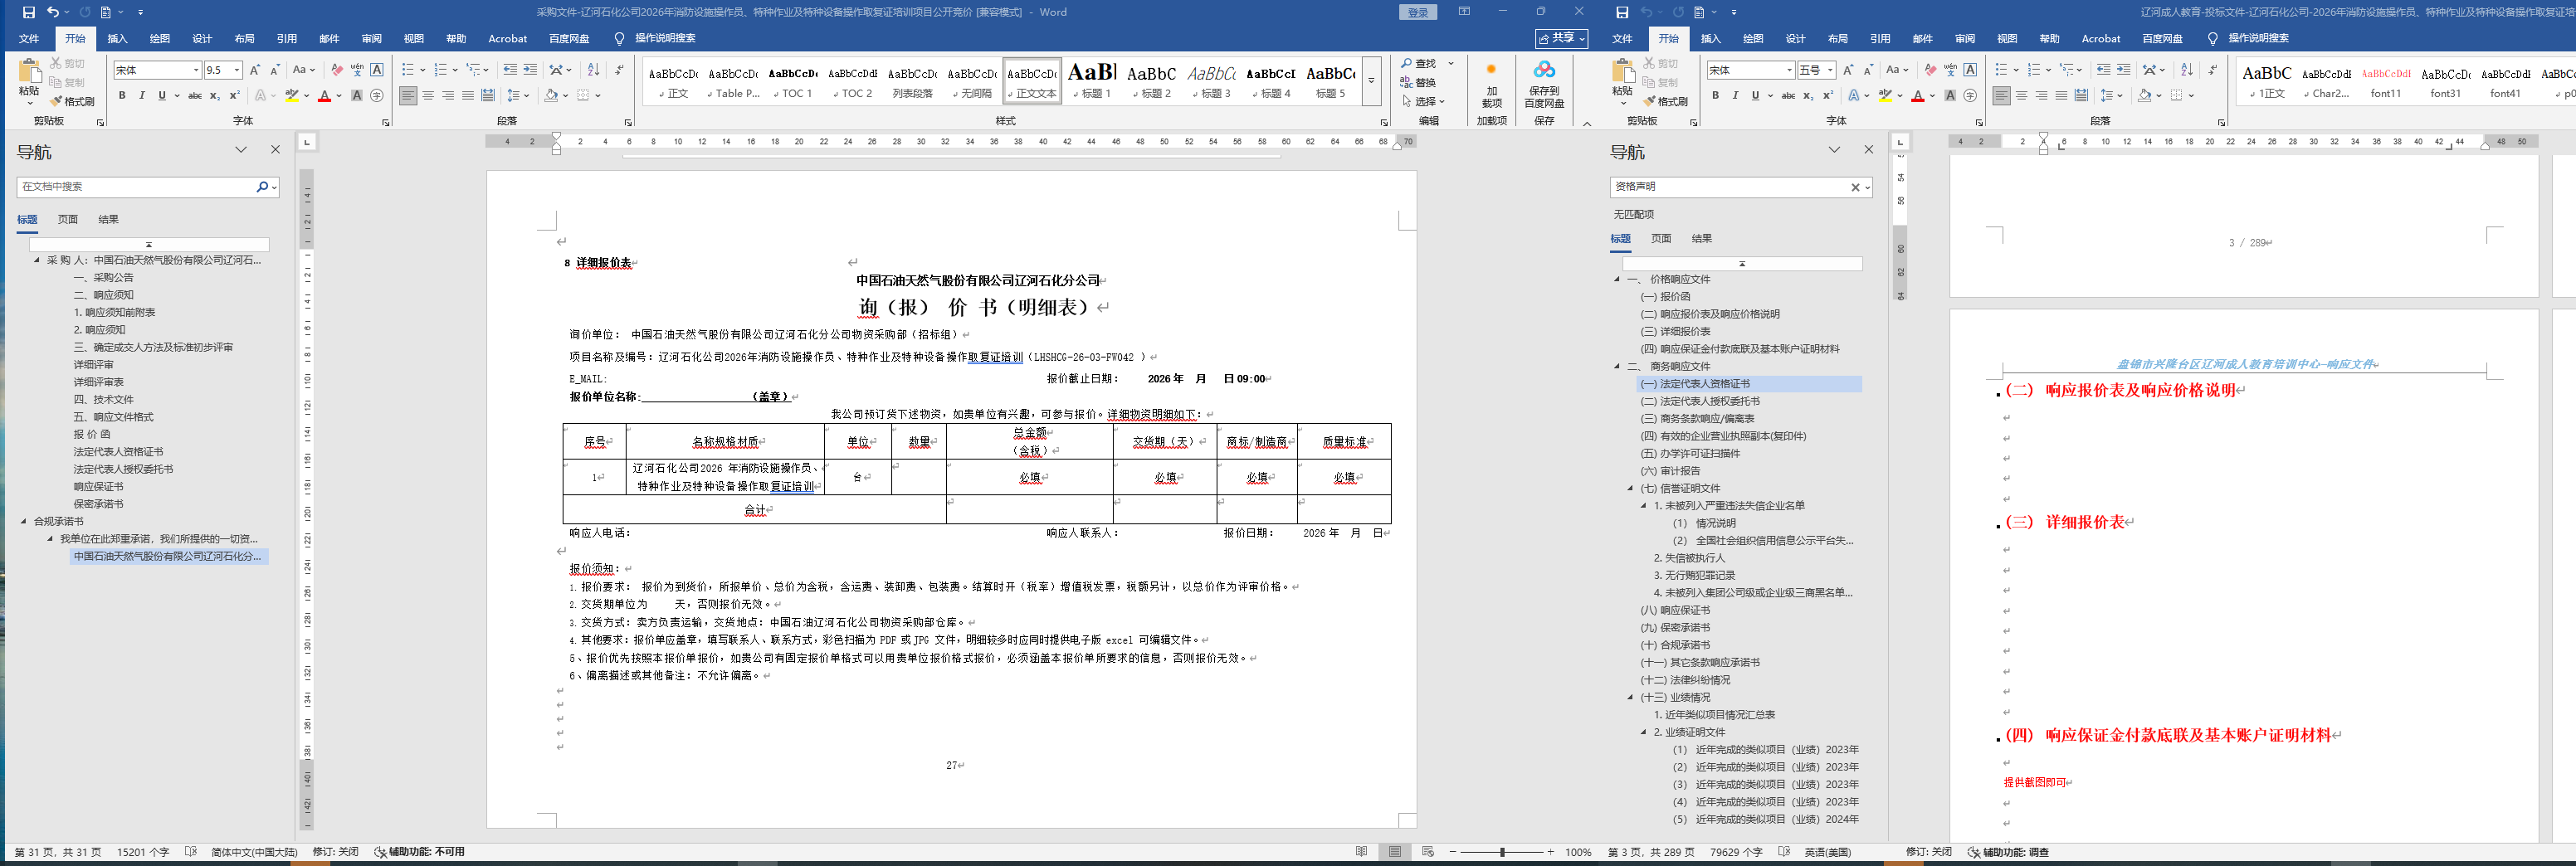2576x866 pixels.
Task: Toggle bold in right Word window
Action: (1715, 96)
